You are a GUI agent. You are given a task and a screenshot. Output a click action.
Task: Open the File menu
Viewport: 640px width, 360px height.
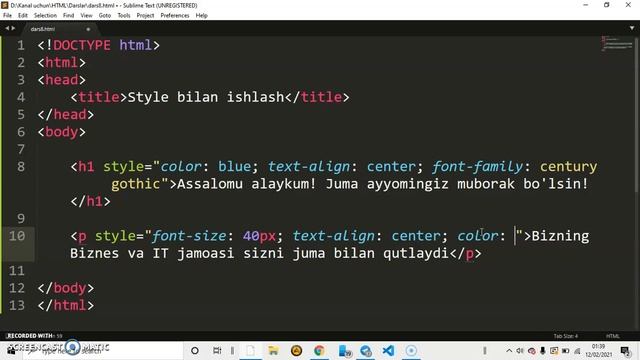pos(7,16)
